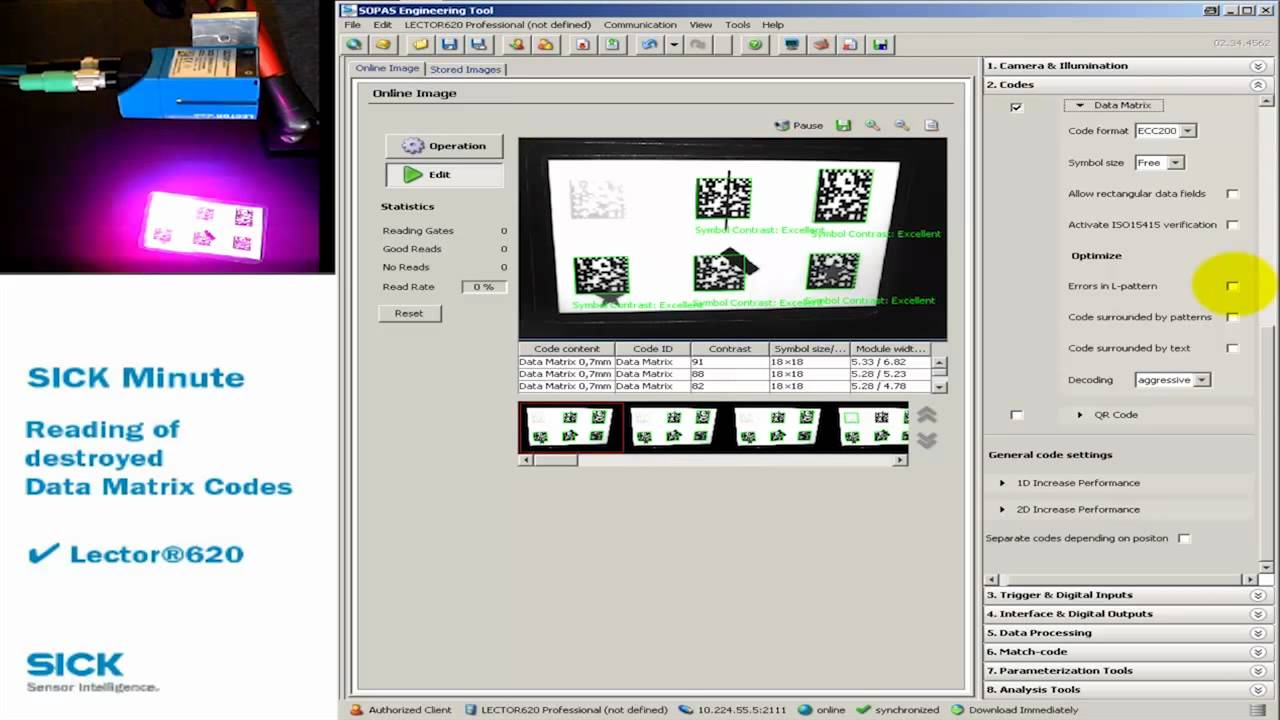
Task: Click the single user login icon
Action: [516, 44]
